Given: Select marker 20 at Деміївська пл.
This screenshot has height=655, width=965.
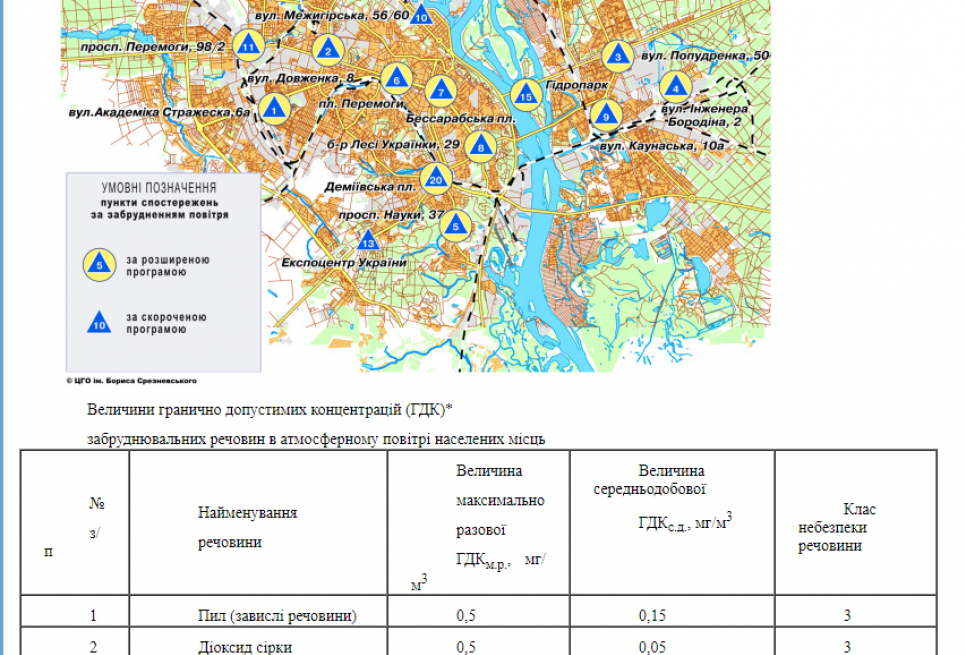Looking at the screenshot, I should pyautogui.click(x=434, y=179).
